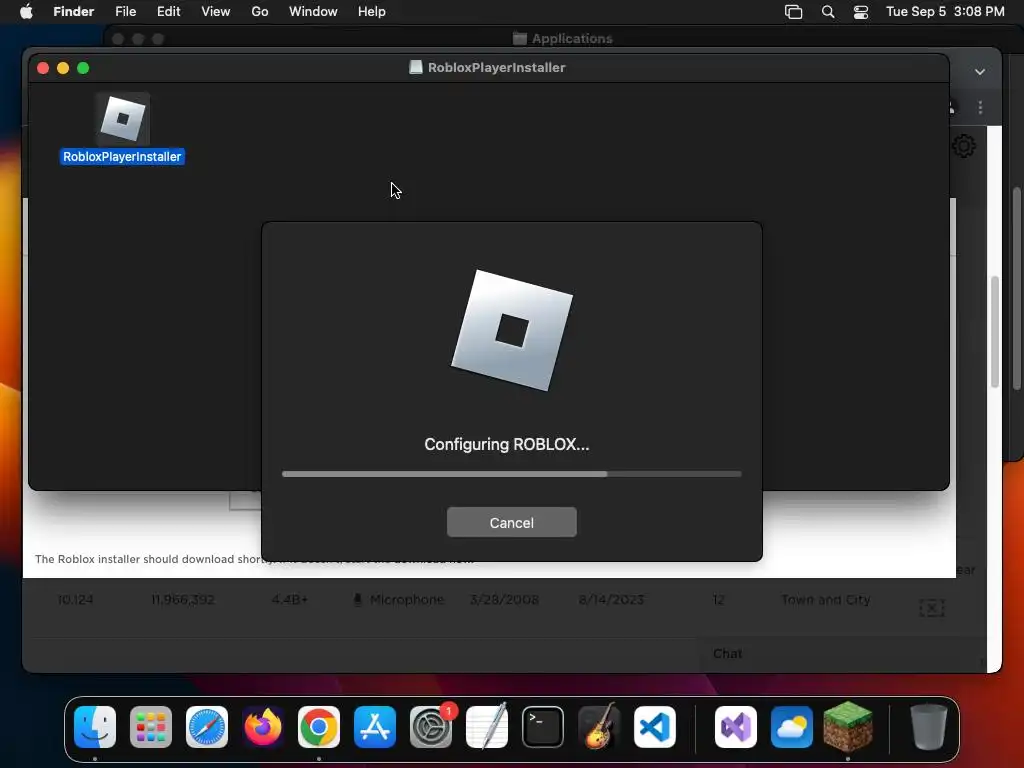Screen dimensions: 1024x768
Task: Click the RobloxPlayerInstaller window title
Action: coord(496,67)
